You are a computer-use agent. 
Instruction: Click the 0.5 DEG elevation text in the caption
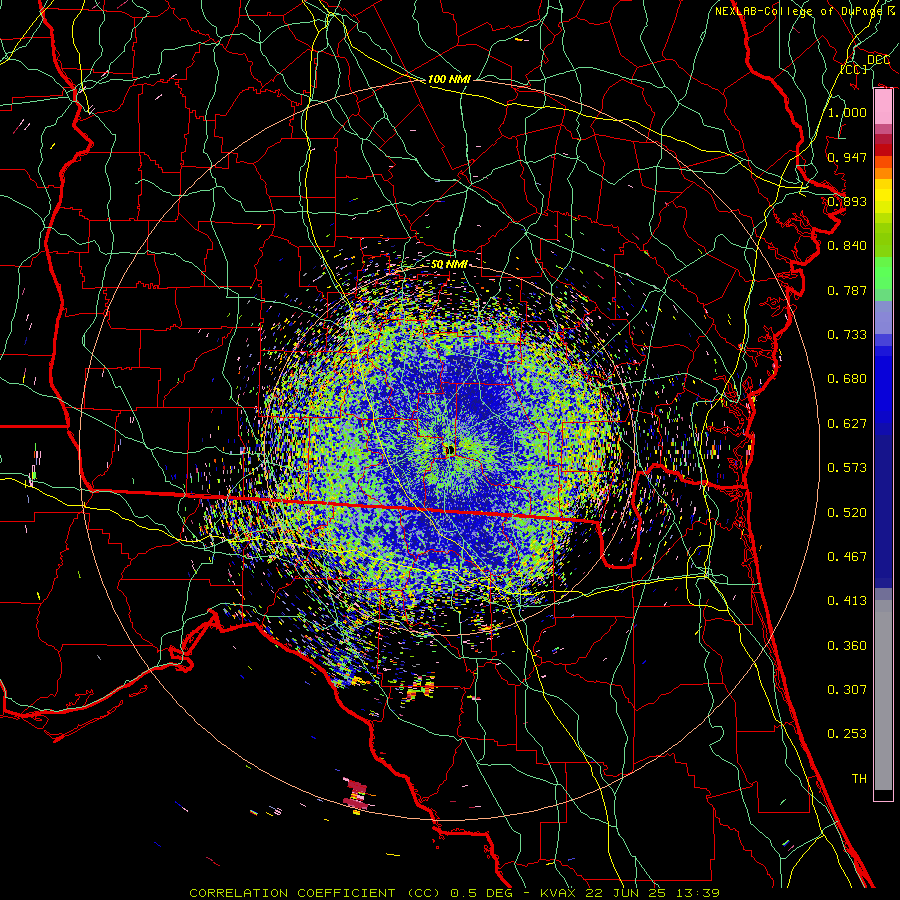click(x=482, y=893)
